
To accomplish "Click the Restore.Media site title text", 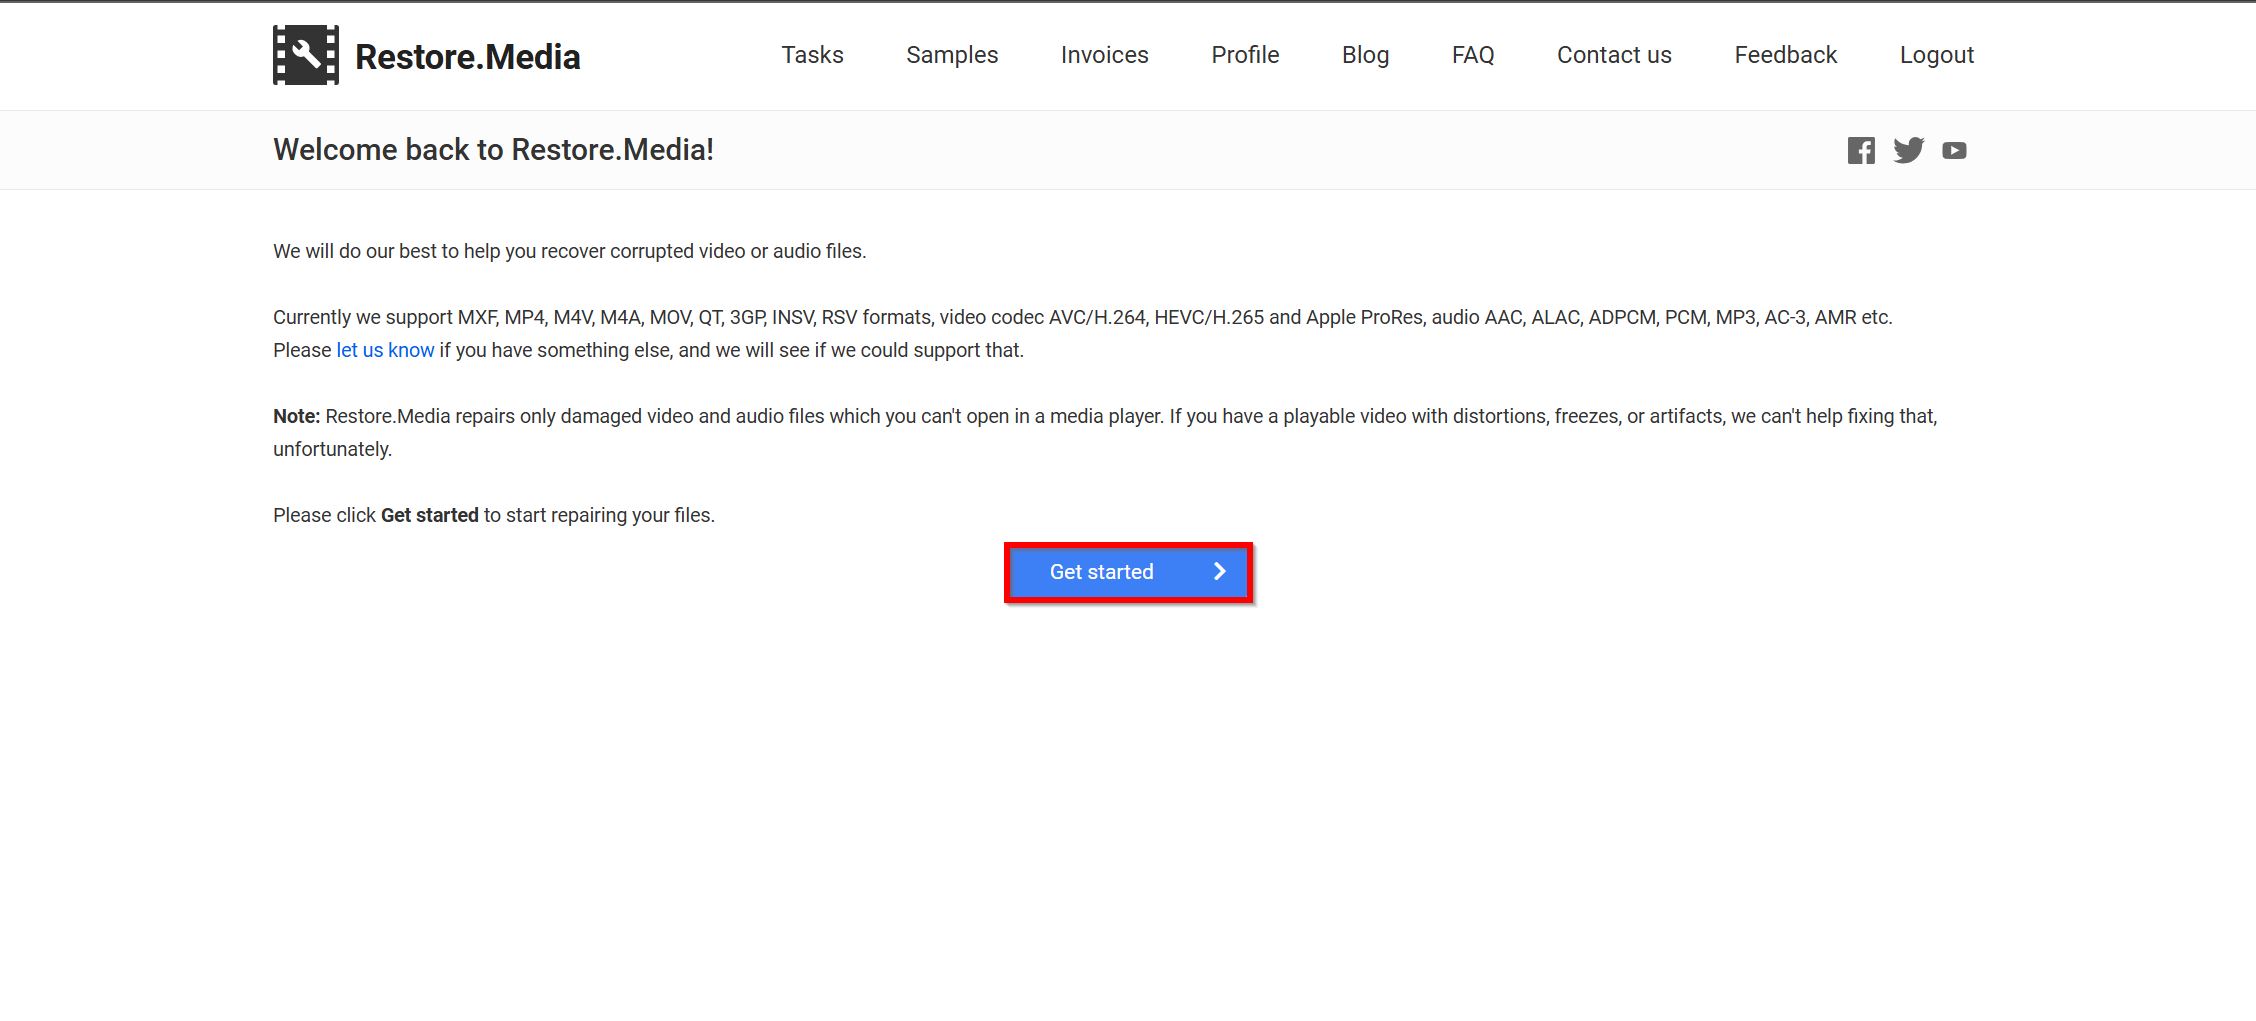I will 467,57.
